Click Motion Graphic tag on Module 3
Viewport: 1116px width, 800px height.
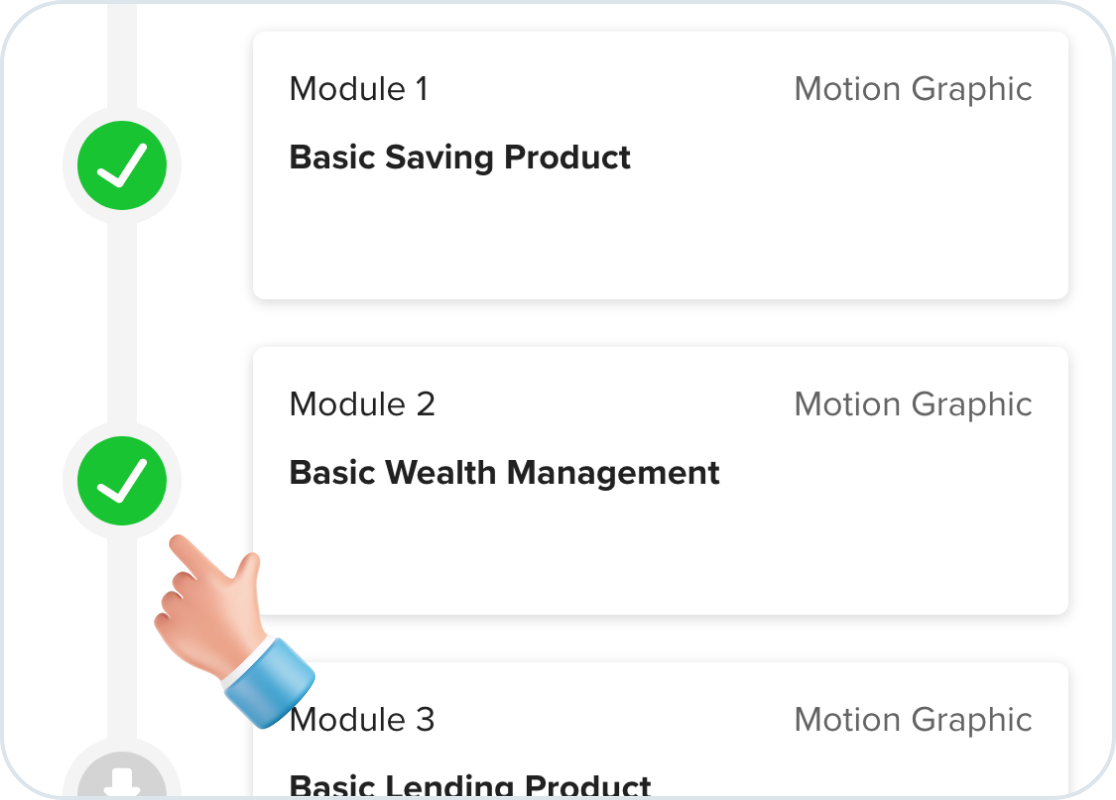pos(913,721)
